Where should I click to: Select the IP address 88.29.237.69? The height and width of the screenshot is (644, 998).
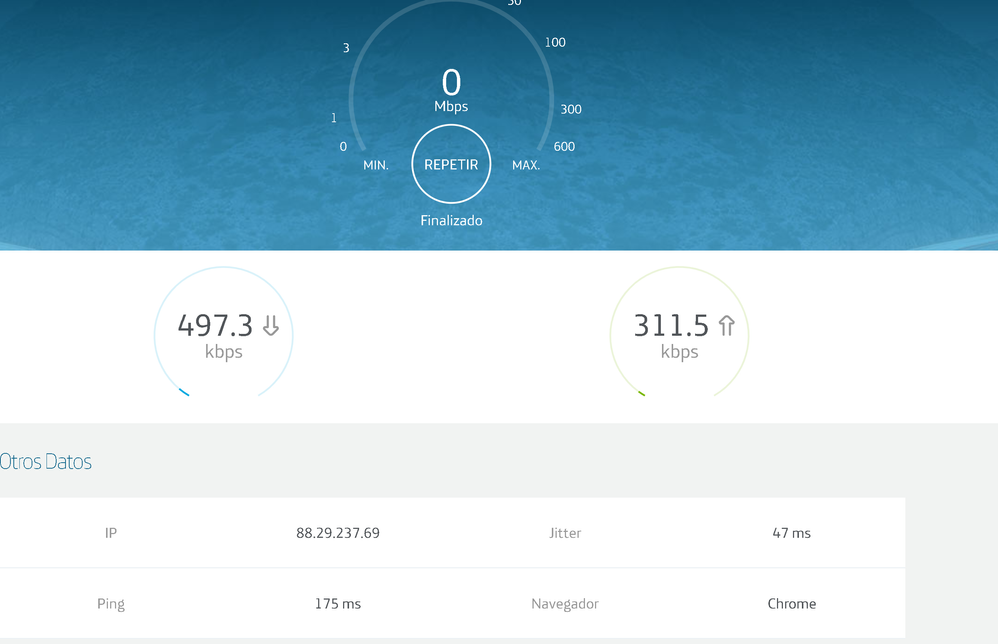(x=338, y=533)
